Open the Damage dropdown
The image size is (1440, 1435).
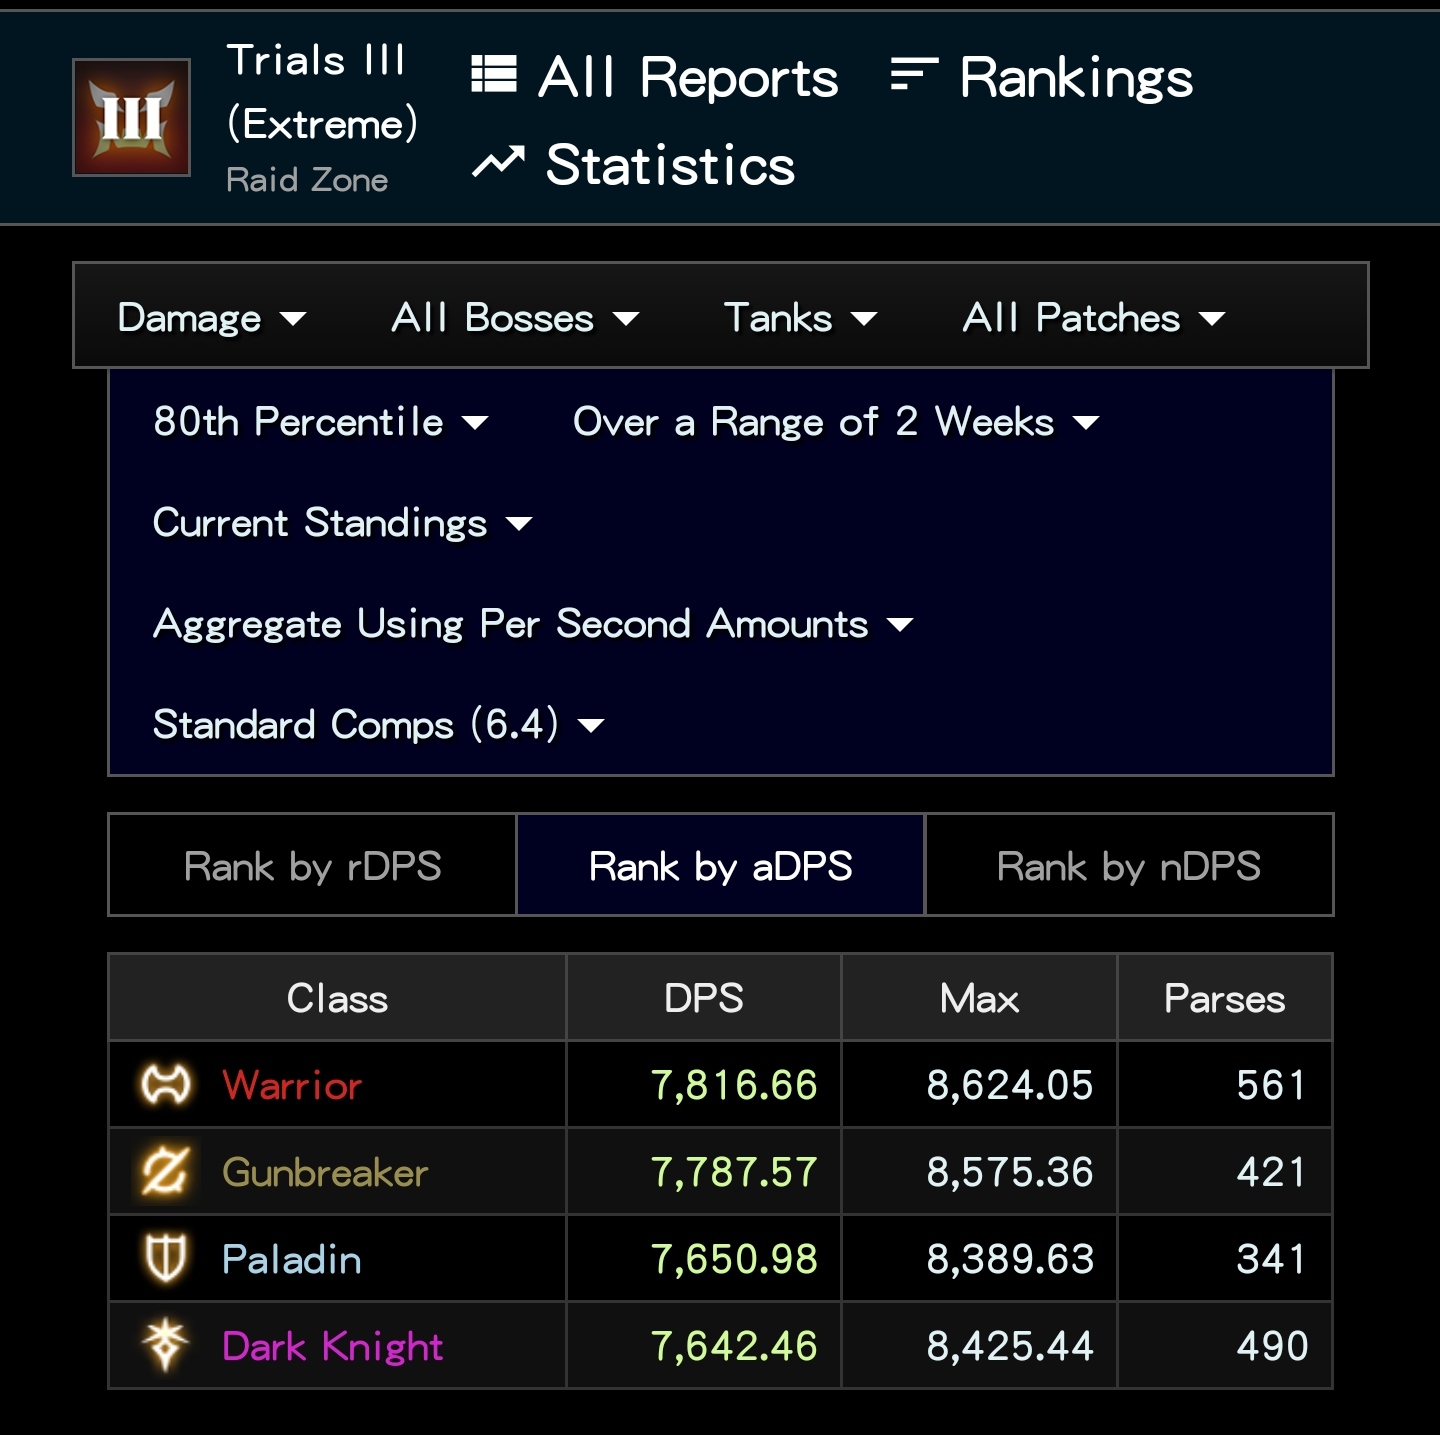[211, 318]
